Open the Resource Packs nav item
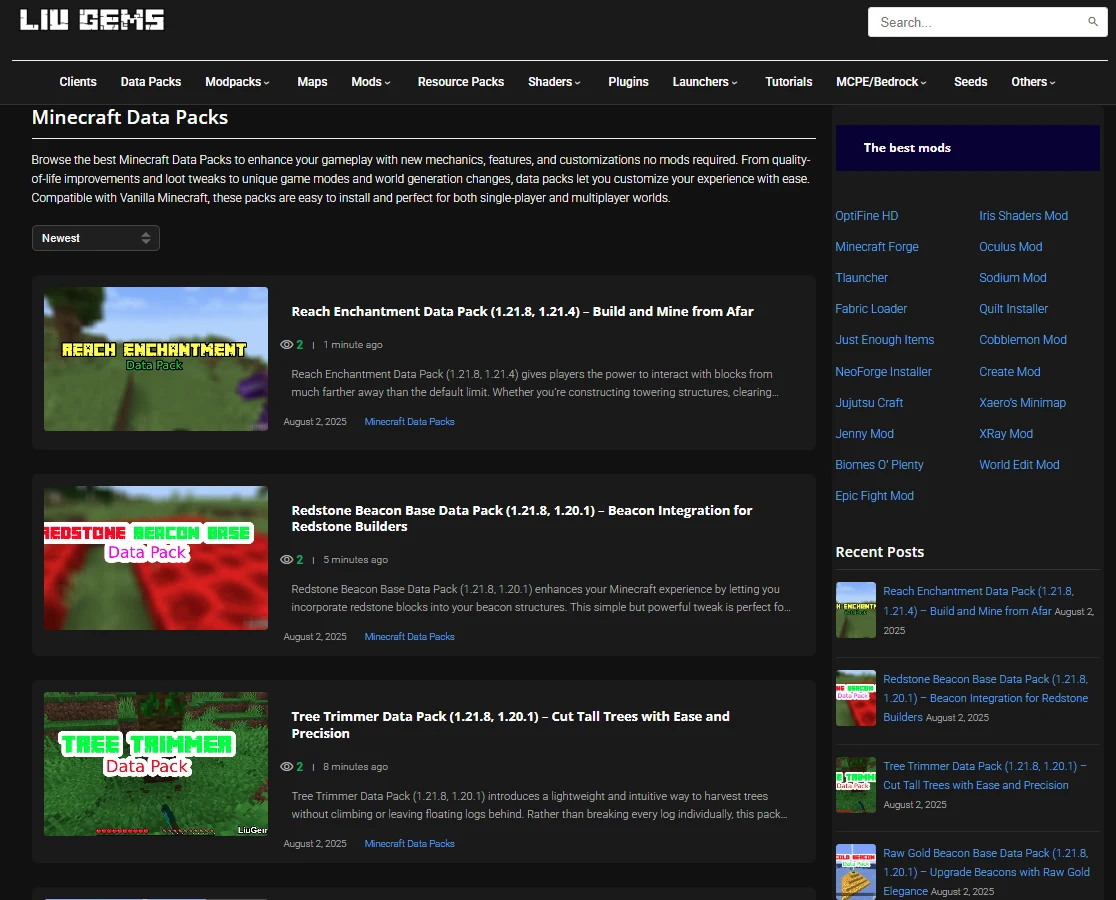1116x900 pixels. [460, 82]
